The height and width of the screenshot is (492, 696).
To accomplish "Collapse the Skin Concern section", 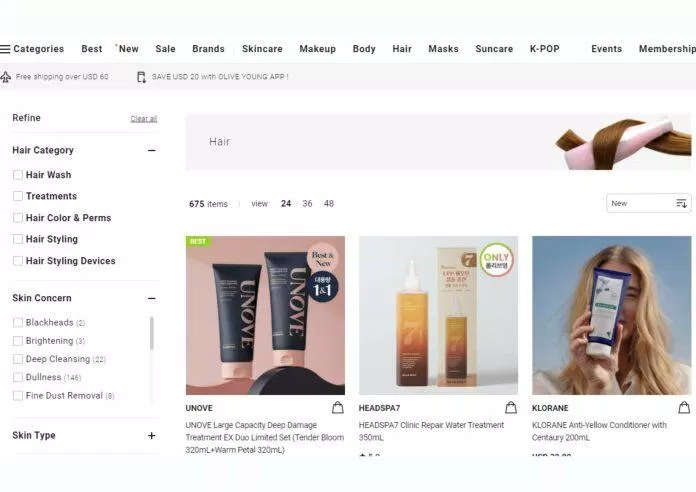I will pos(151,298).
